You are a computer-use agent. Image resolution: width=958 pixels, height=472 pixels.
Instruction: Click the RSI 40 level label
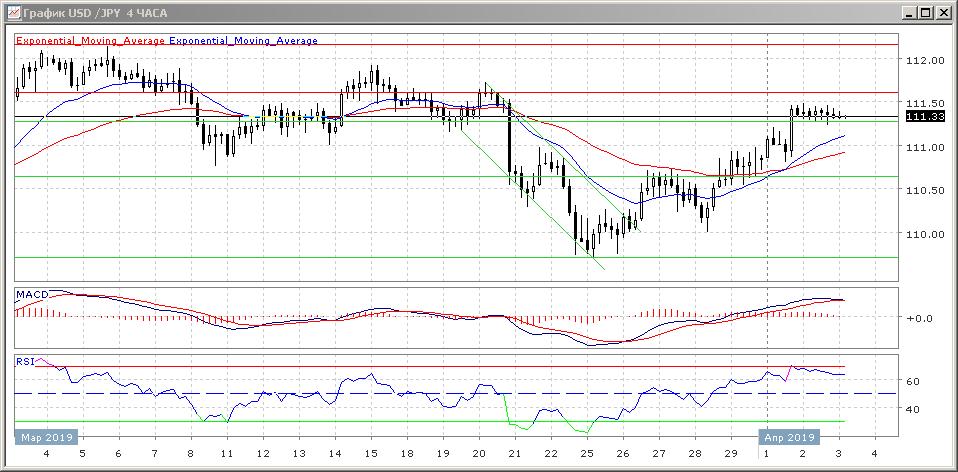click(913, 409)
